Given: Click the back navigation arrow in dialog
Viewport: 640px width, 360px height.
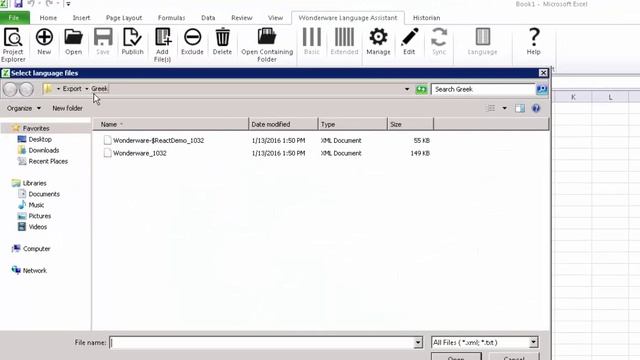Looking at the screenshot, I should point(10,89).
